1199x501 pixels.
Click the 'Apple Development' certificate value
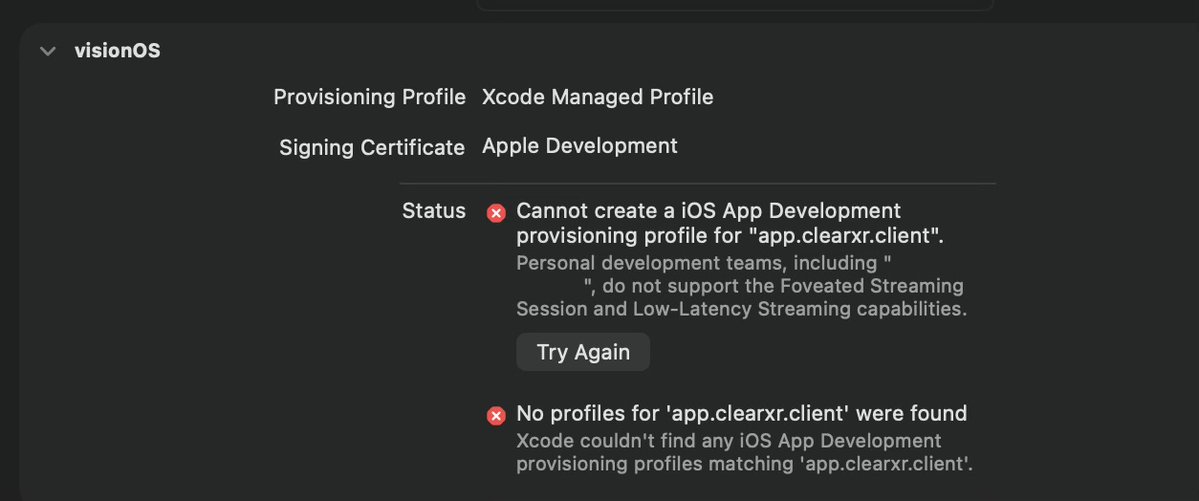(x=580, y=145)
